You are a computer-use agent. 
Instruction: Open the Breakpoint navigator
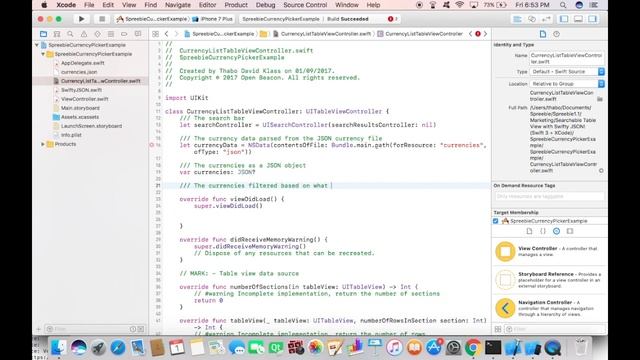[x=124, y=34]
